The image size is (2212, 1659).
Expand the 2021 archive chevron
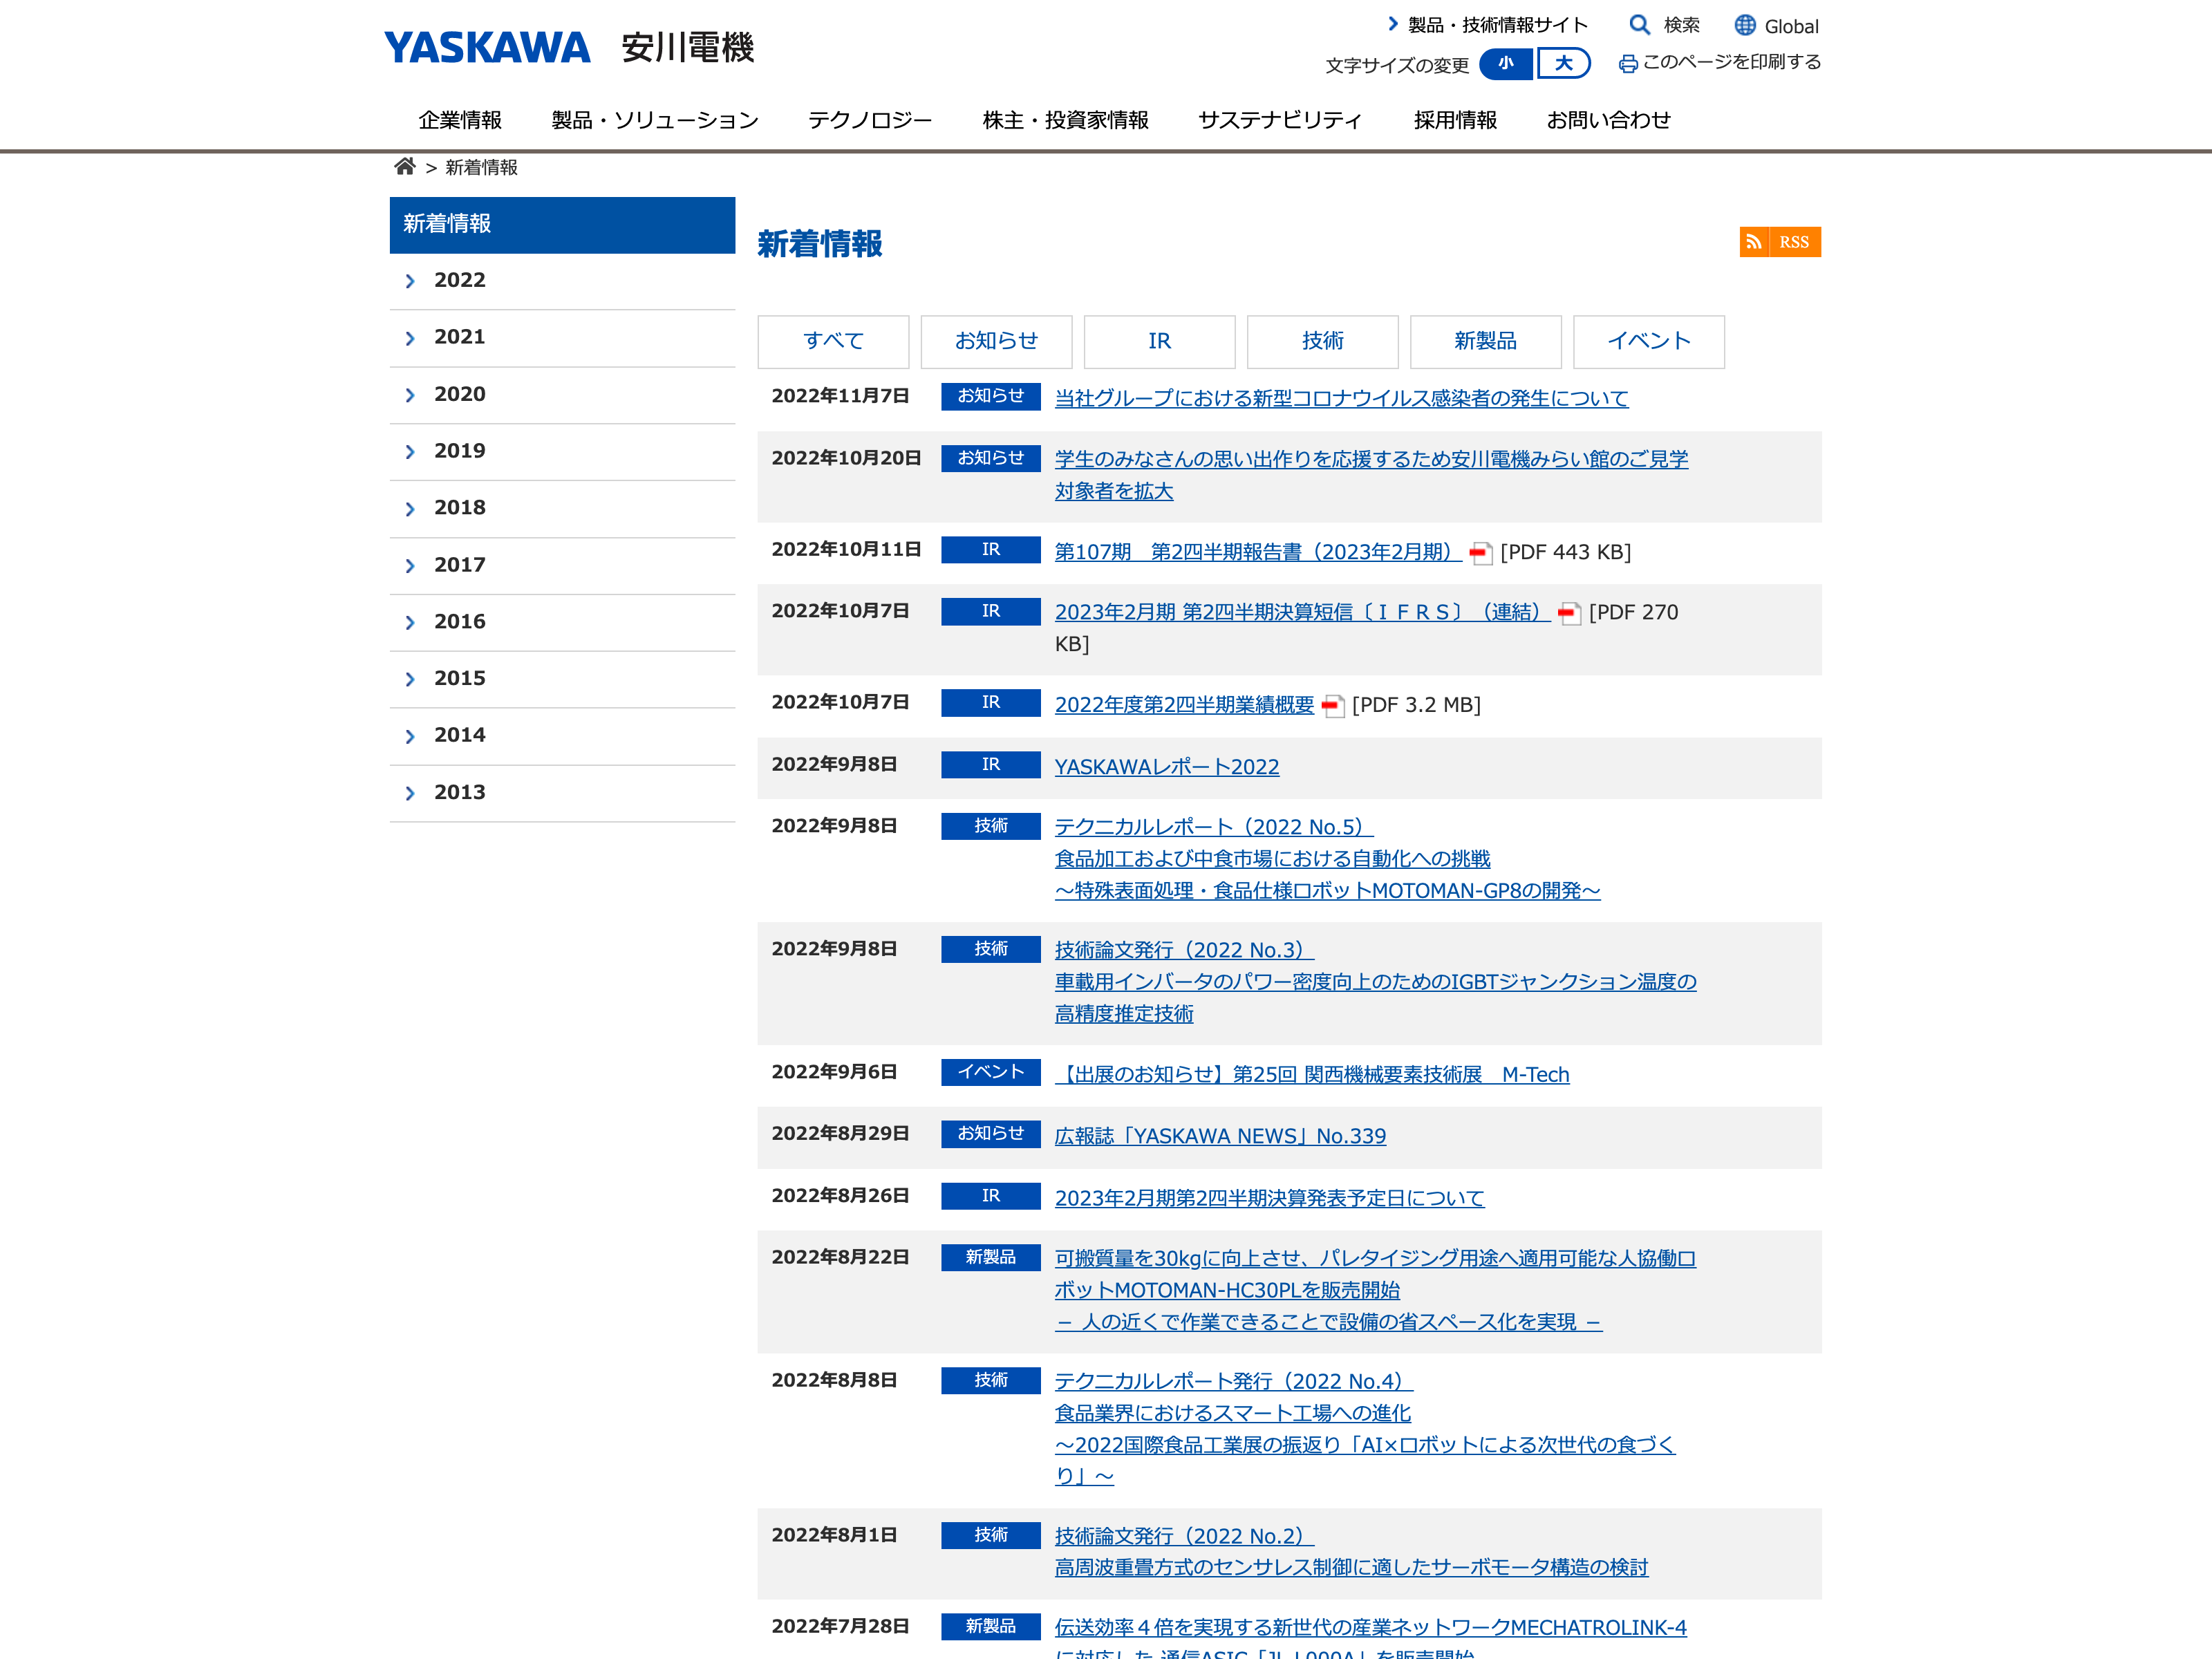(x=410, y=338)
